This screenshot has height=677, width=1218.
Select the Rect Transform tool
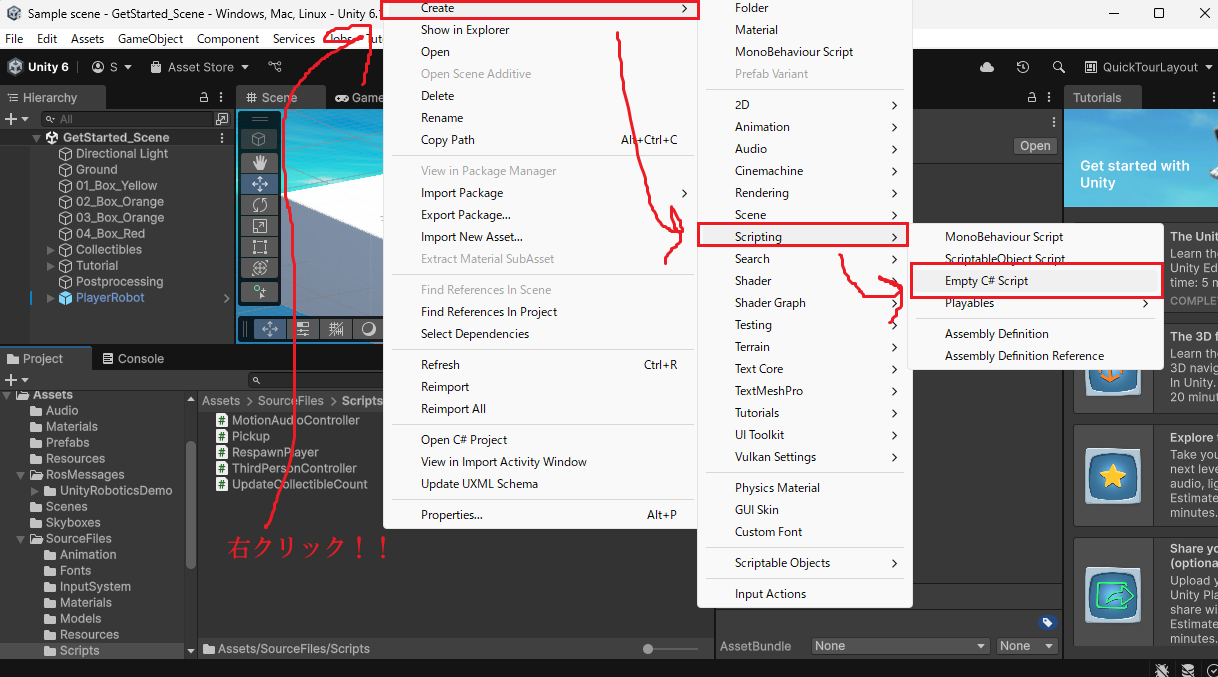(259, 246)
